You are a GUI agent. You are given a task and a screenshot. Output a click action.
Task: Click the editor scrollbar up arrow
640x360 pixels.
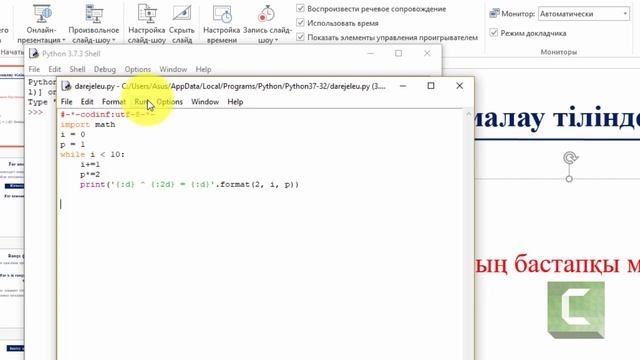click(x=468, y=114)
